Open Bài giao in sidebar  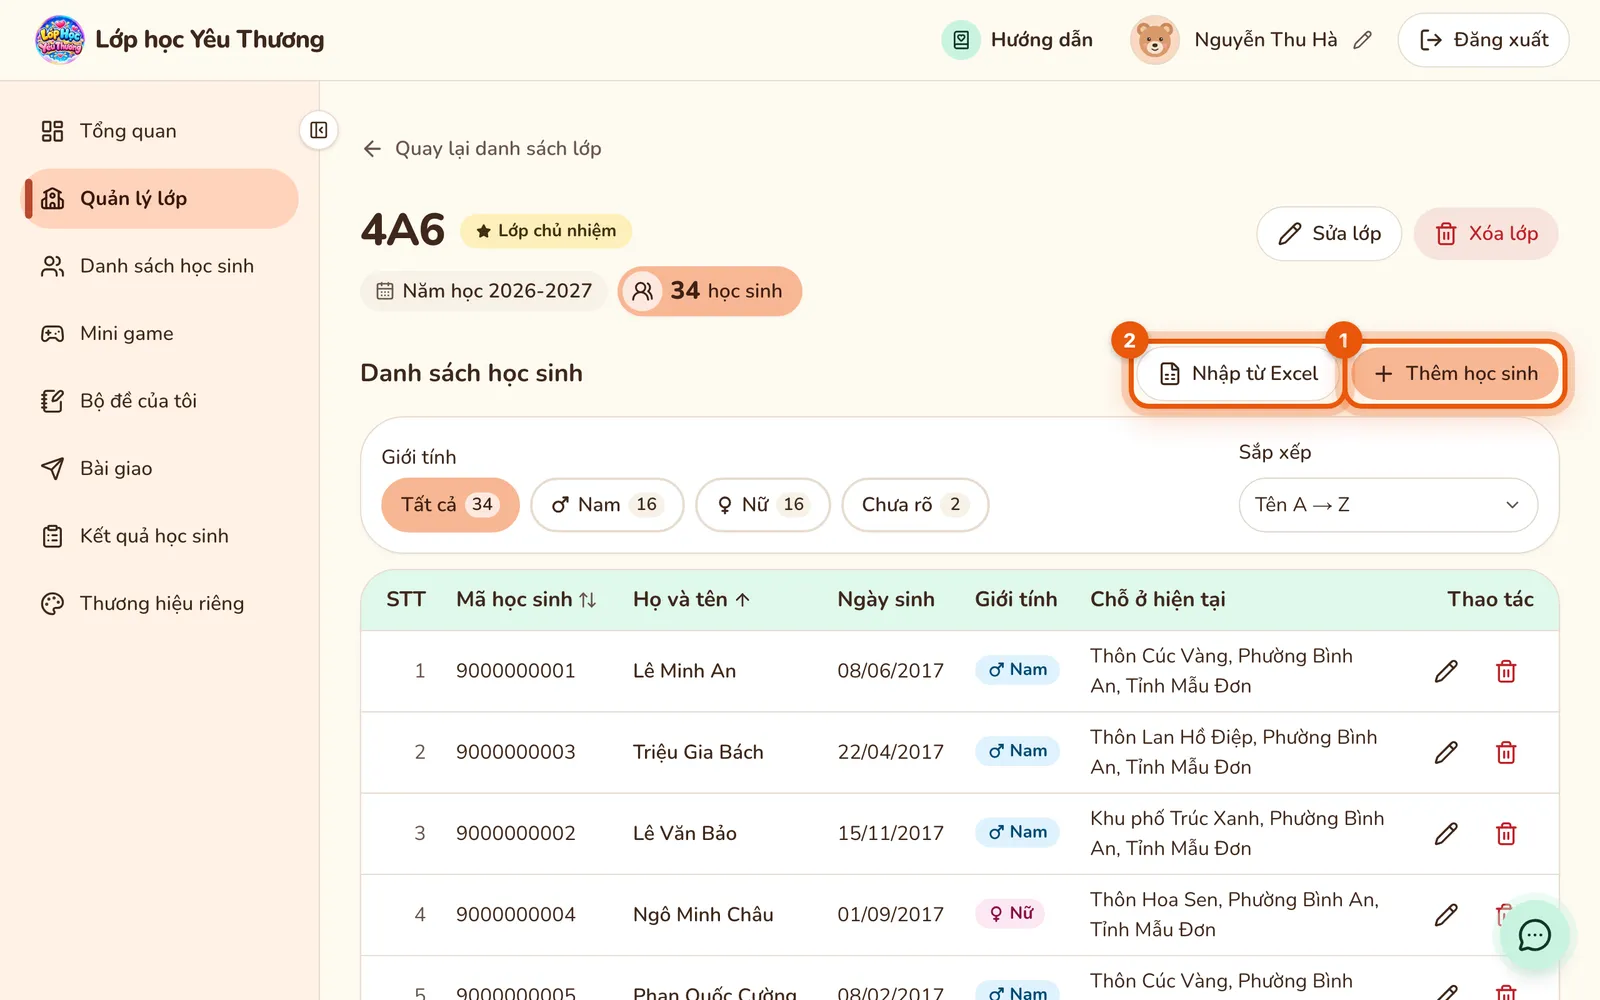160,469
